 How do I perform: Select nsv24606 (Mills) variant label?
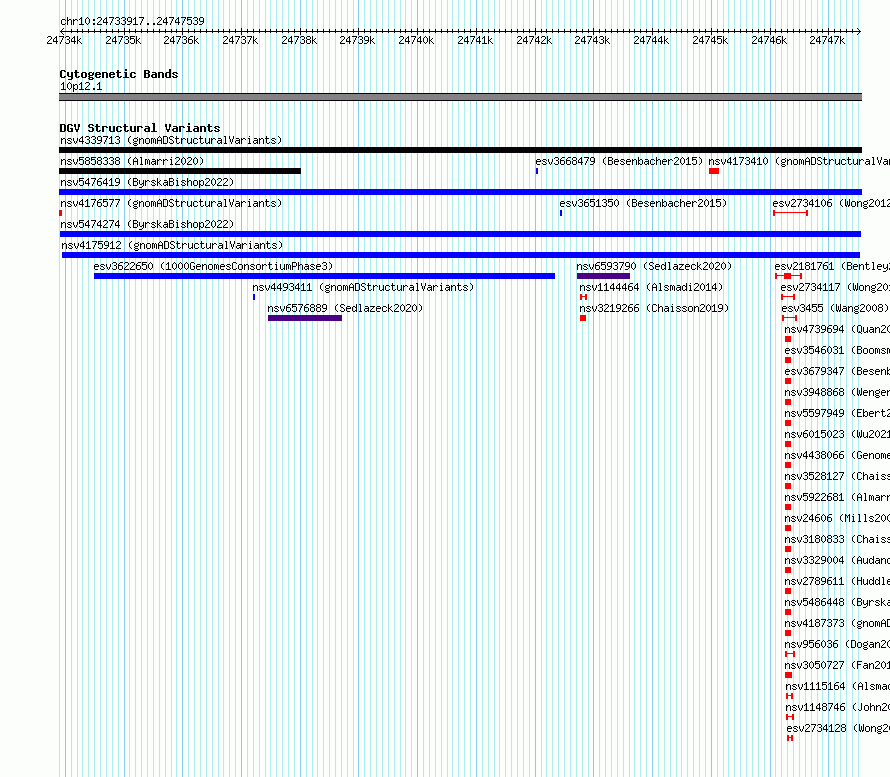837,518
